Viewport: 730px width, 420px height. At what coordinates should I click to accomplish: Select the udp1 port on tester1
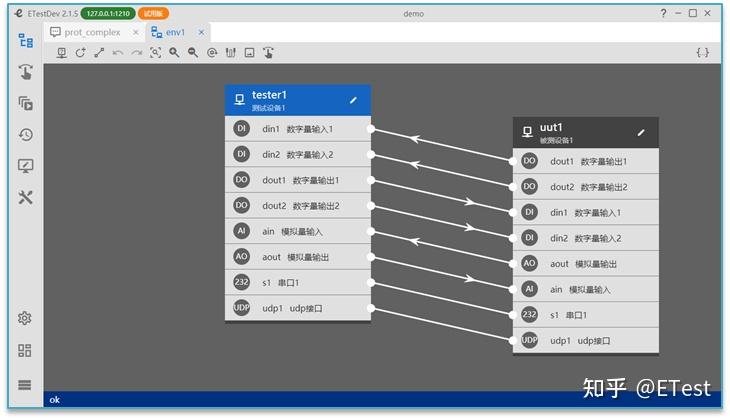pos(298,308)
